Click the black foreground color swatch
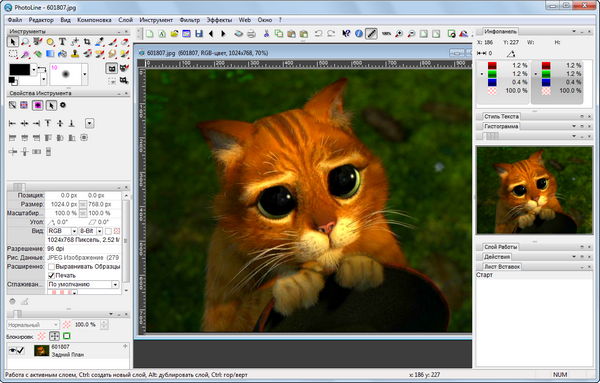Image resolution: width=600 pixels, height=383 pixels. click(20, 69)
